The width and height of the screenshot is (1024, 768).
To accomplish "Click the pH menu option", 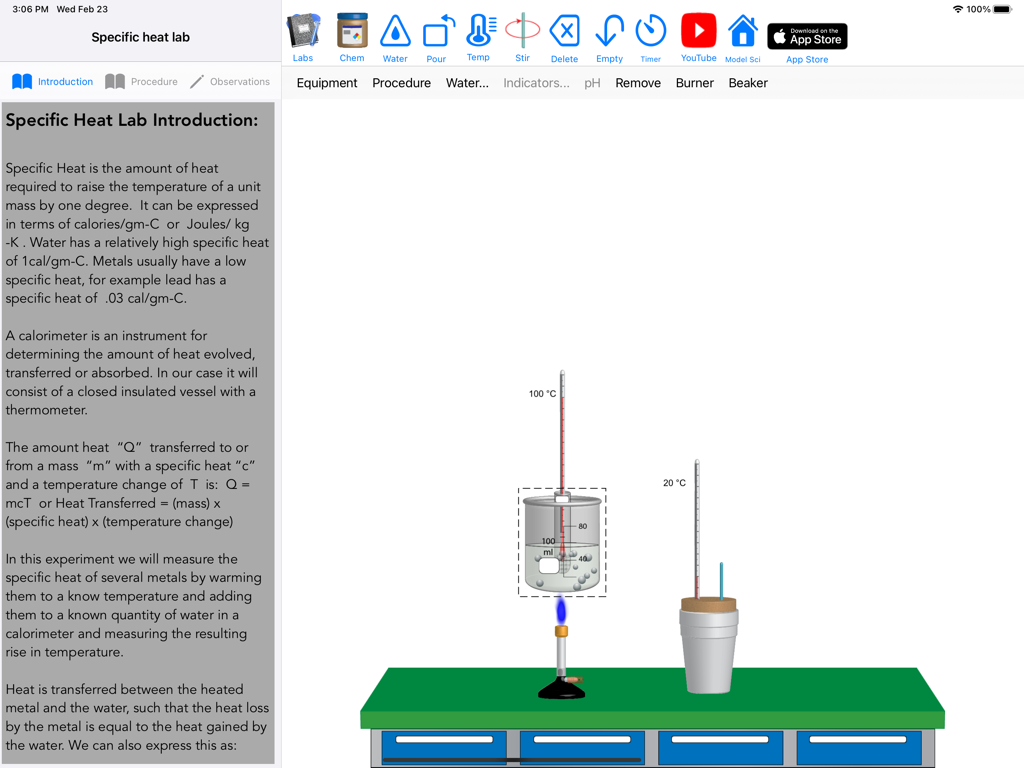I will tap(592, 83).
